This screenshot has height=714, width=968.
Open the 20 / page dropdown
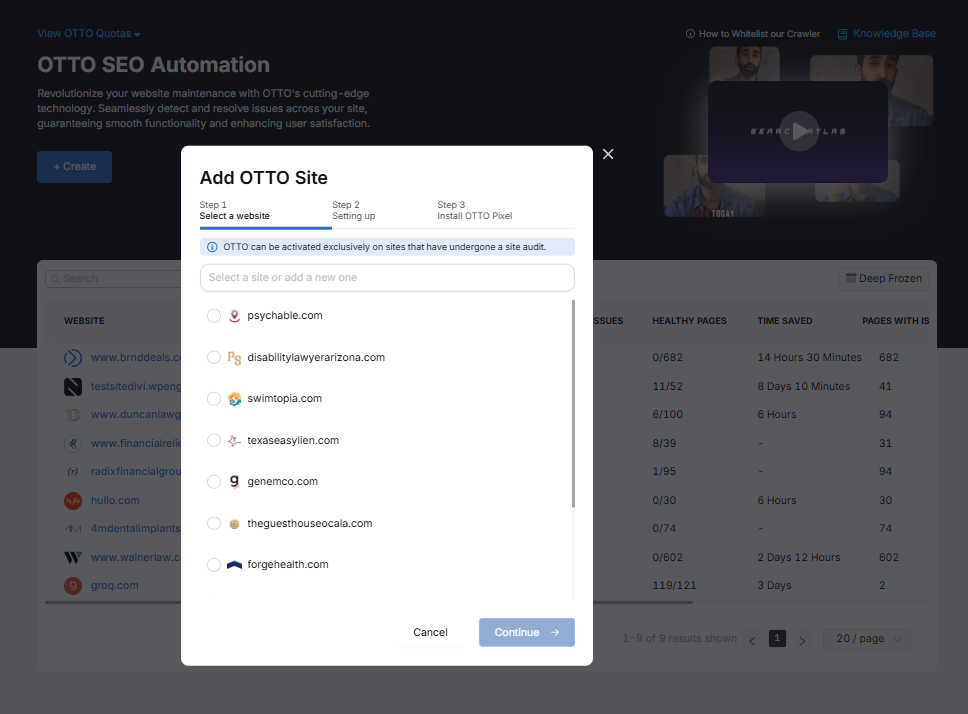867,639
